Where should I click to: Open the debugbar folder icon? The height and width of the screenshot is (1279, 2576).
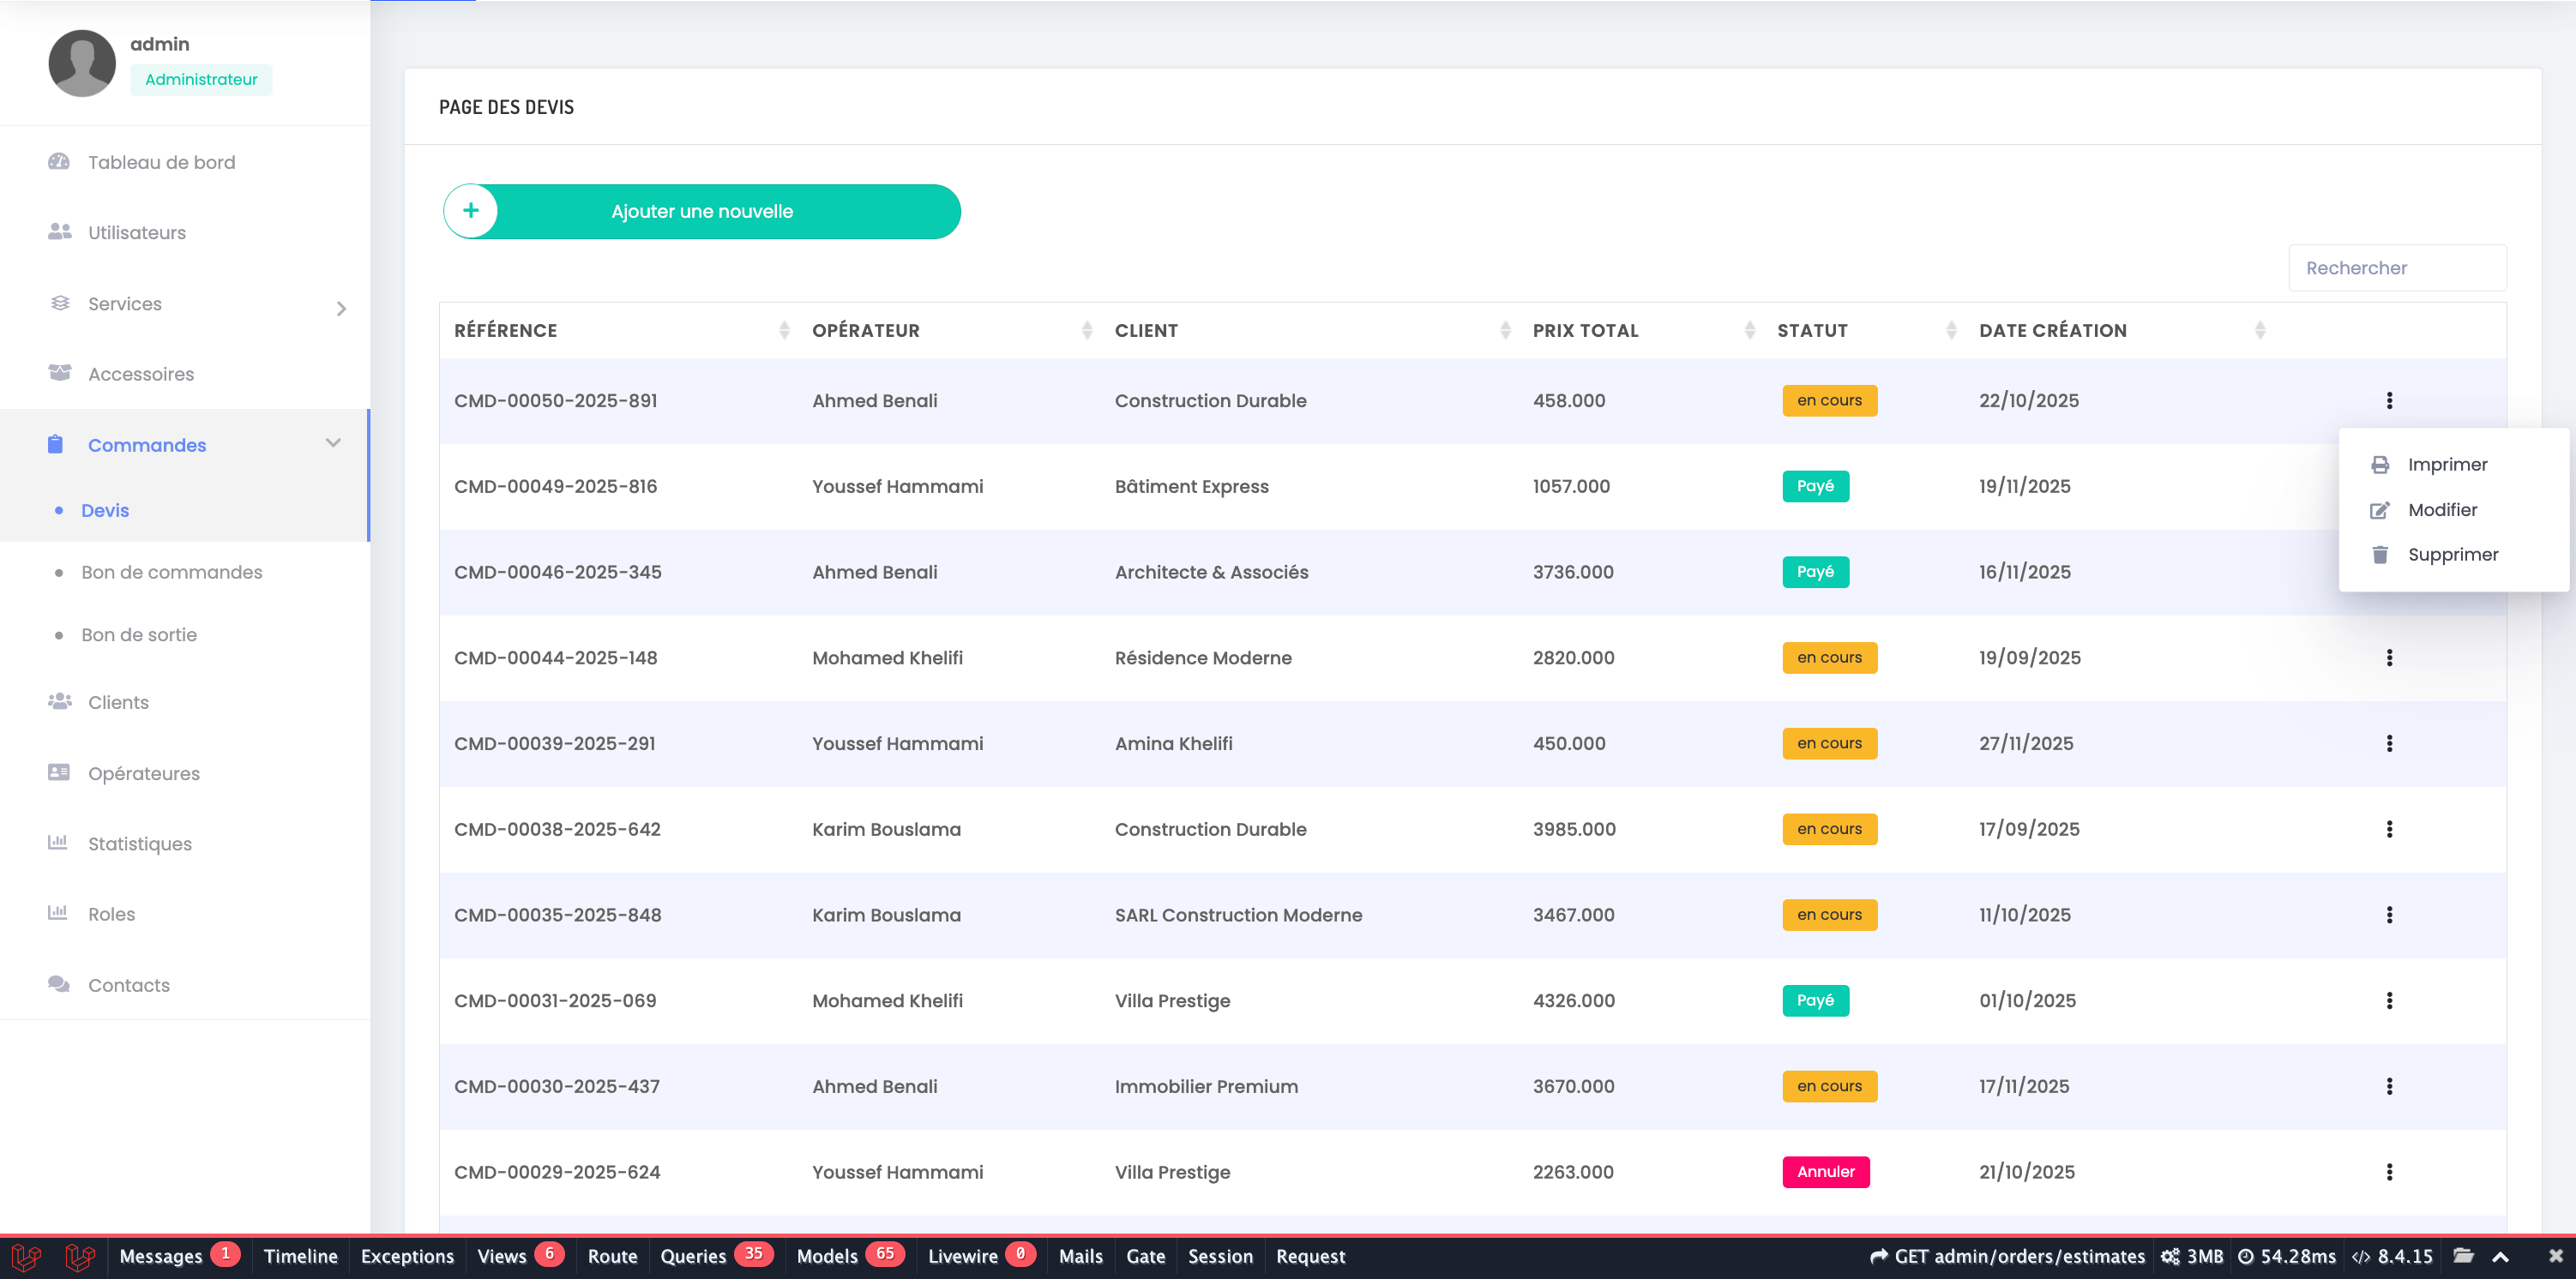pos(2463,1256)
